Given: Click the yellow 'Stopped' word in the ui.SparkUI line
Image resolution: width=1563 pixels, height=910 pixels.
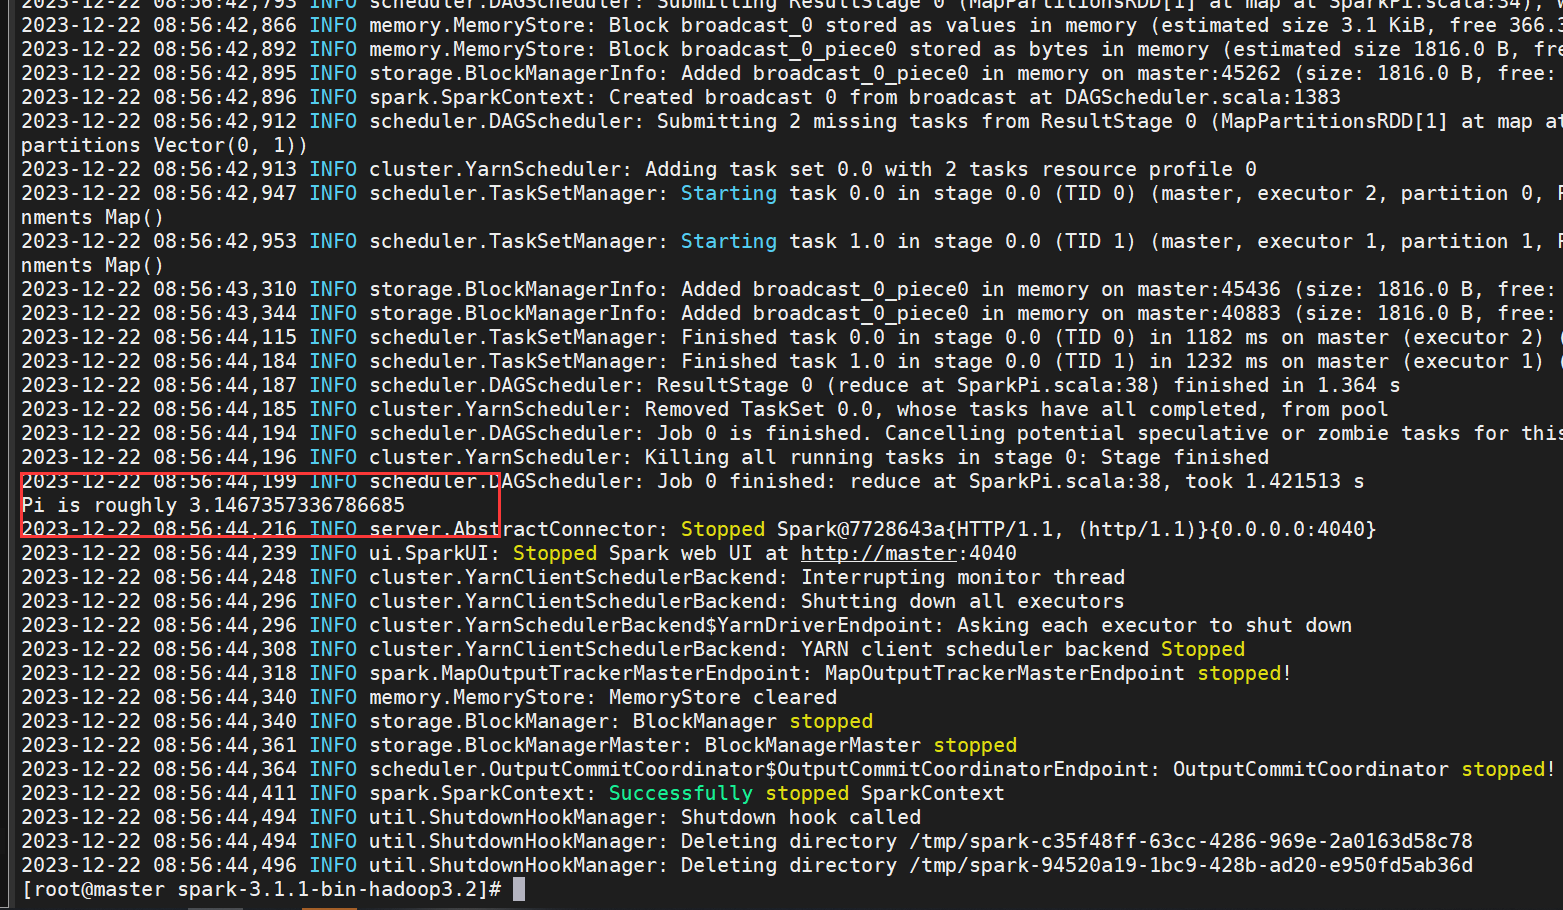Looking at the screenshot, I should 554,553.
